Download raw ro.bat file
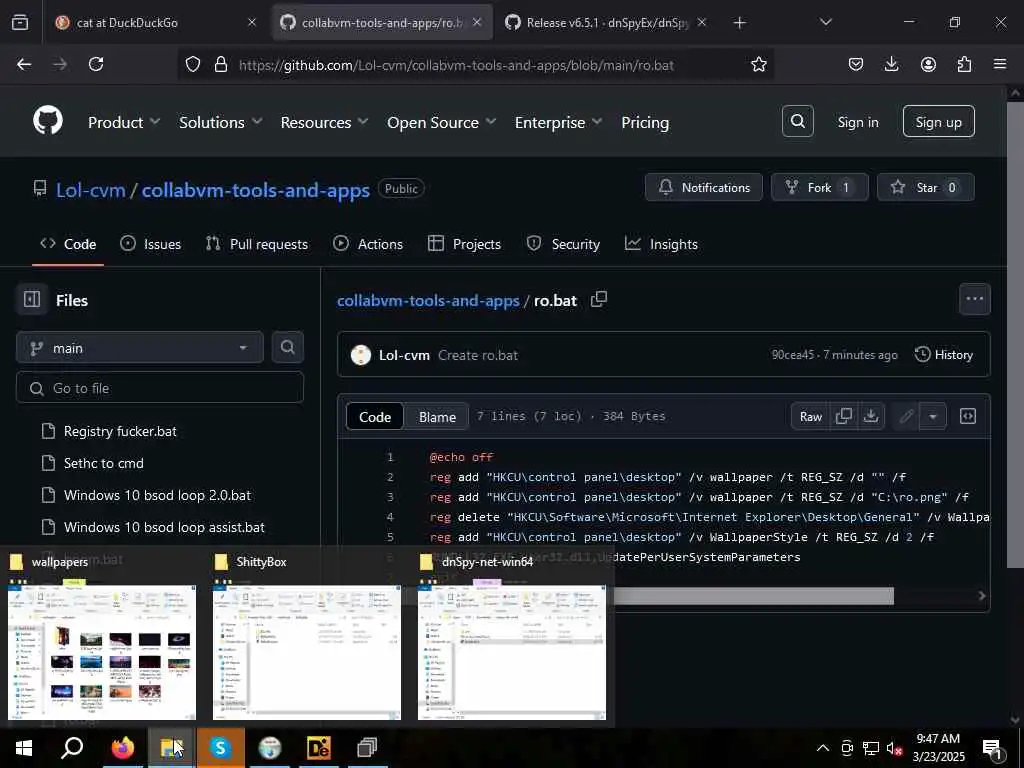 click(x=871, y=416)
